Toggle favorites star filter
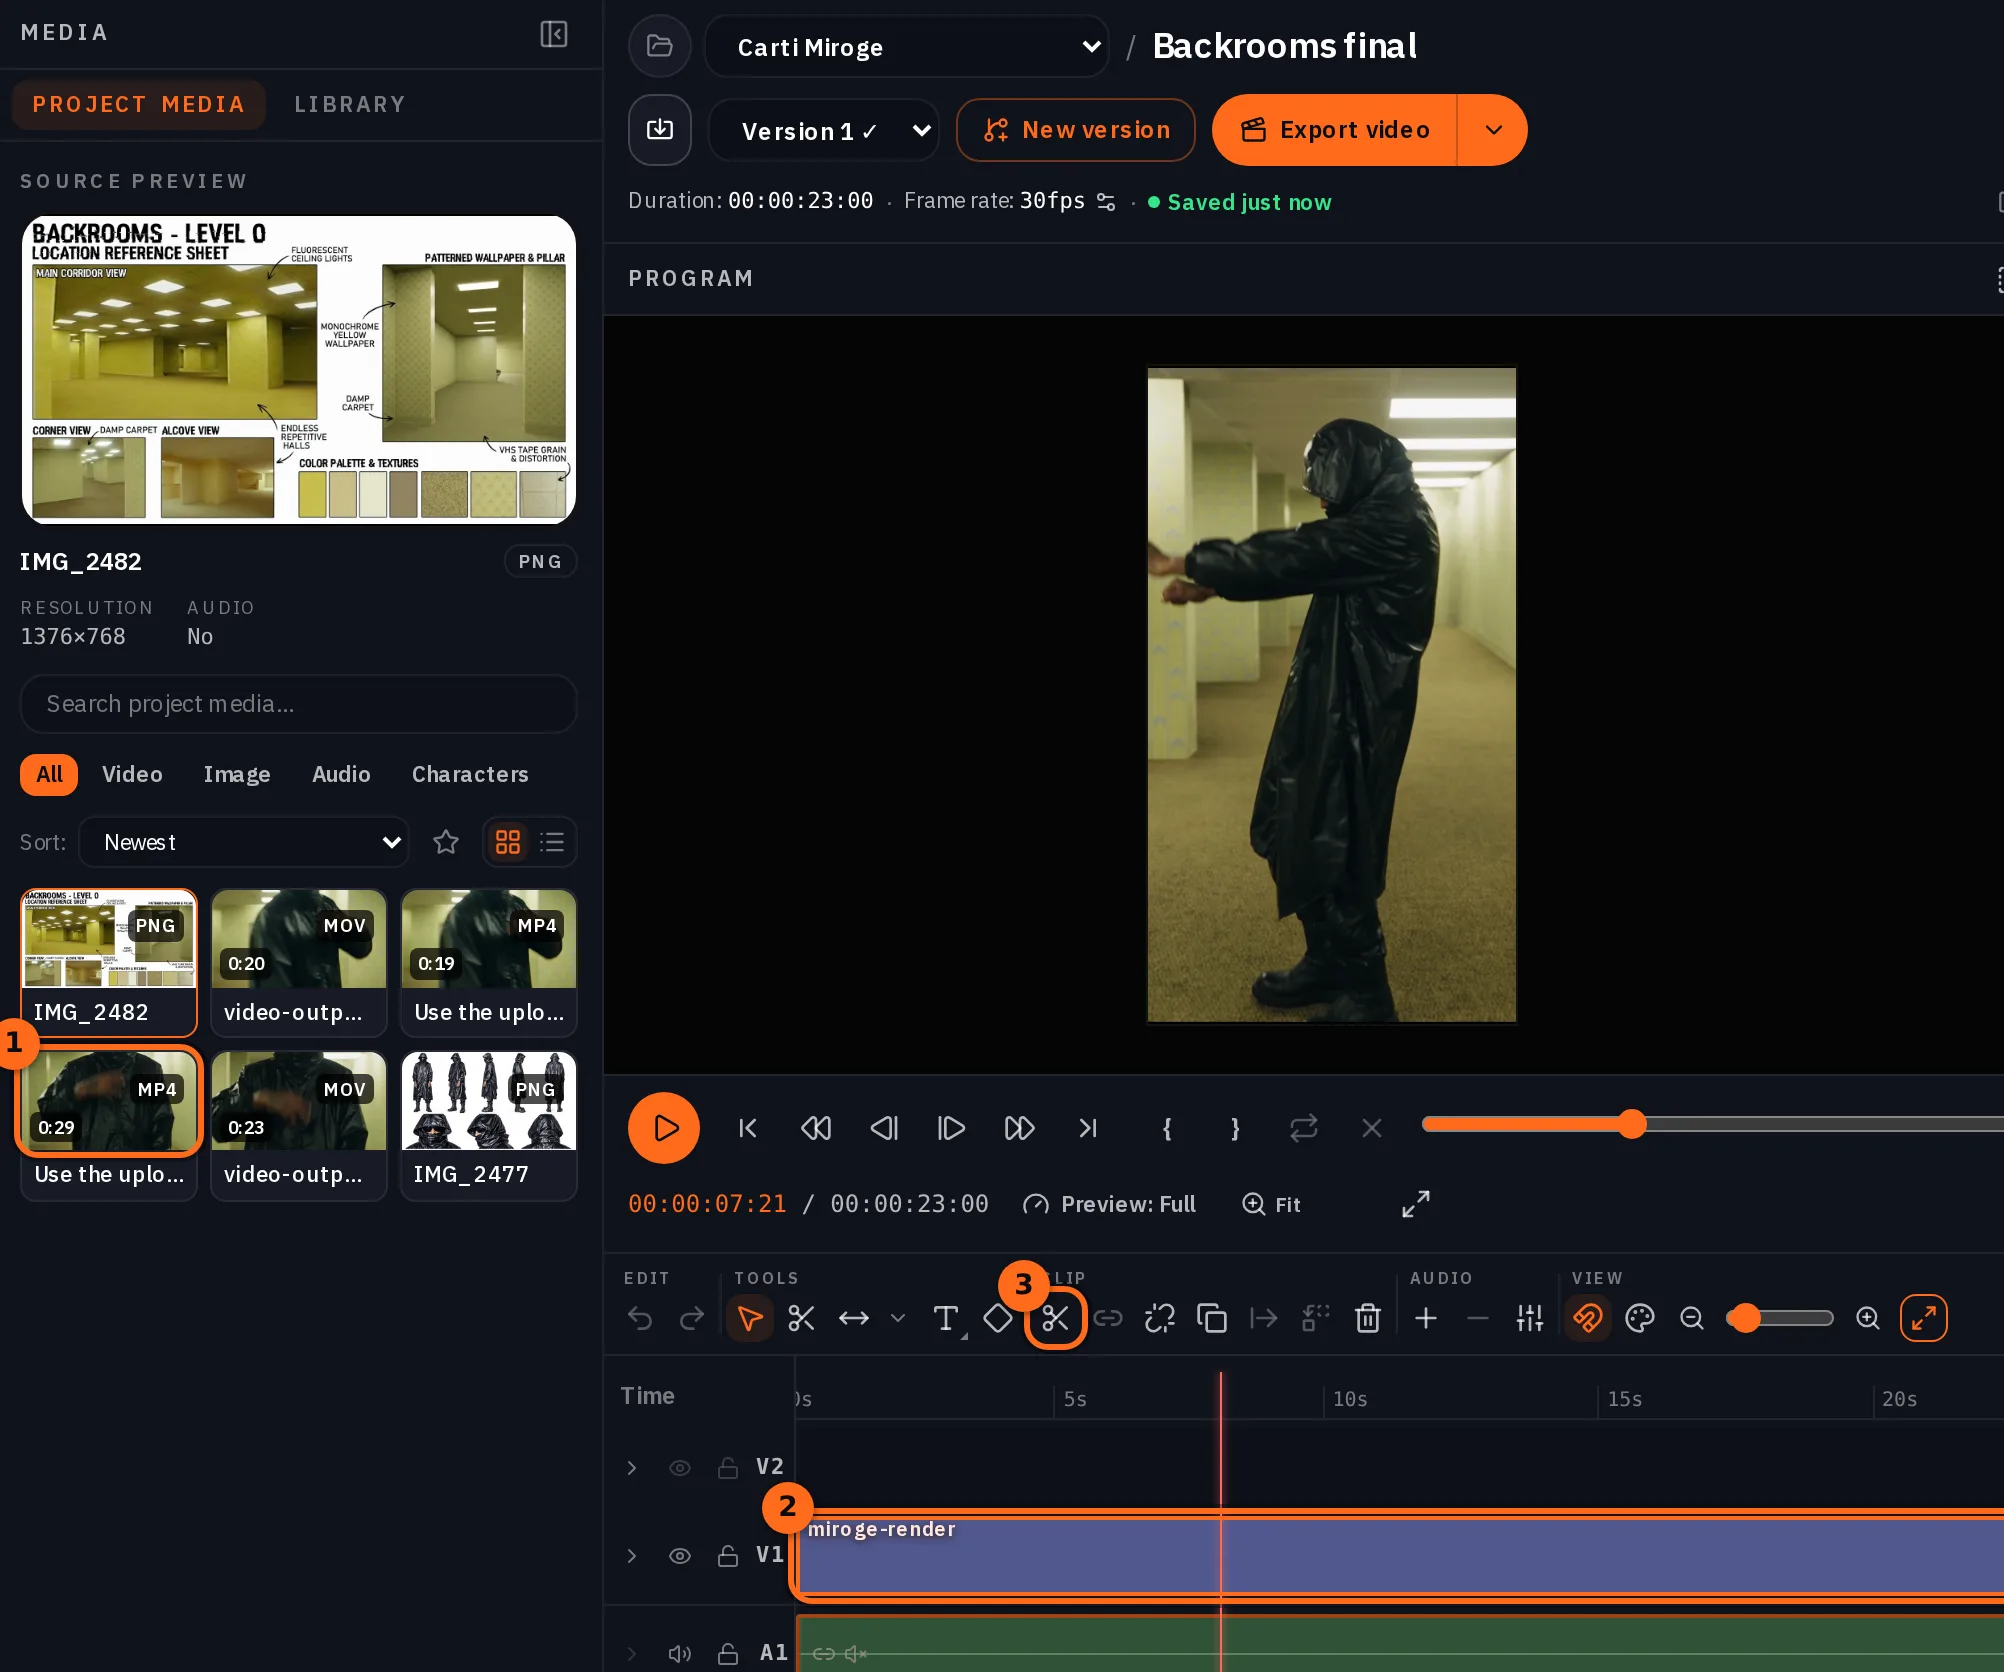 446,842
